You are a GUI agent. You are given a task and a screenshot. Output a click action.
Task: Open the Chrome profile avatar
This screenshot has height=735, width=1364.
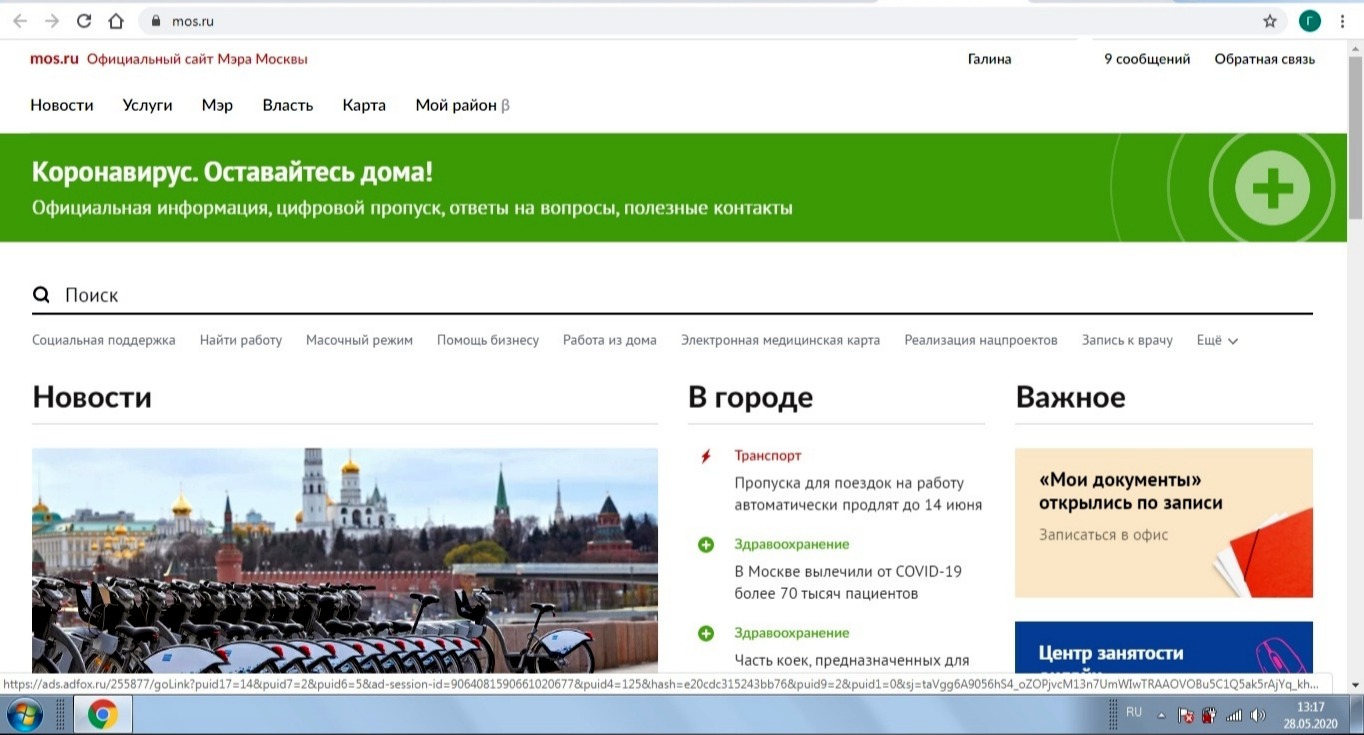coord(1309,21)
